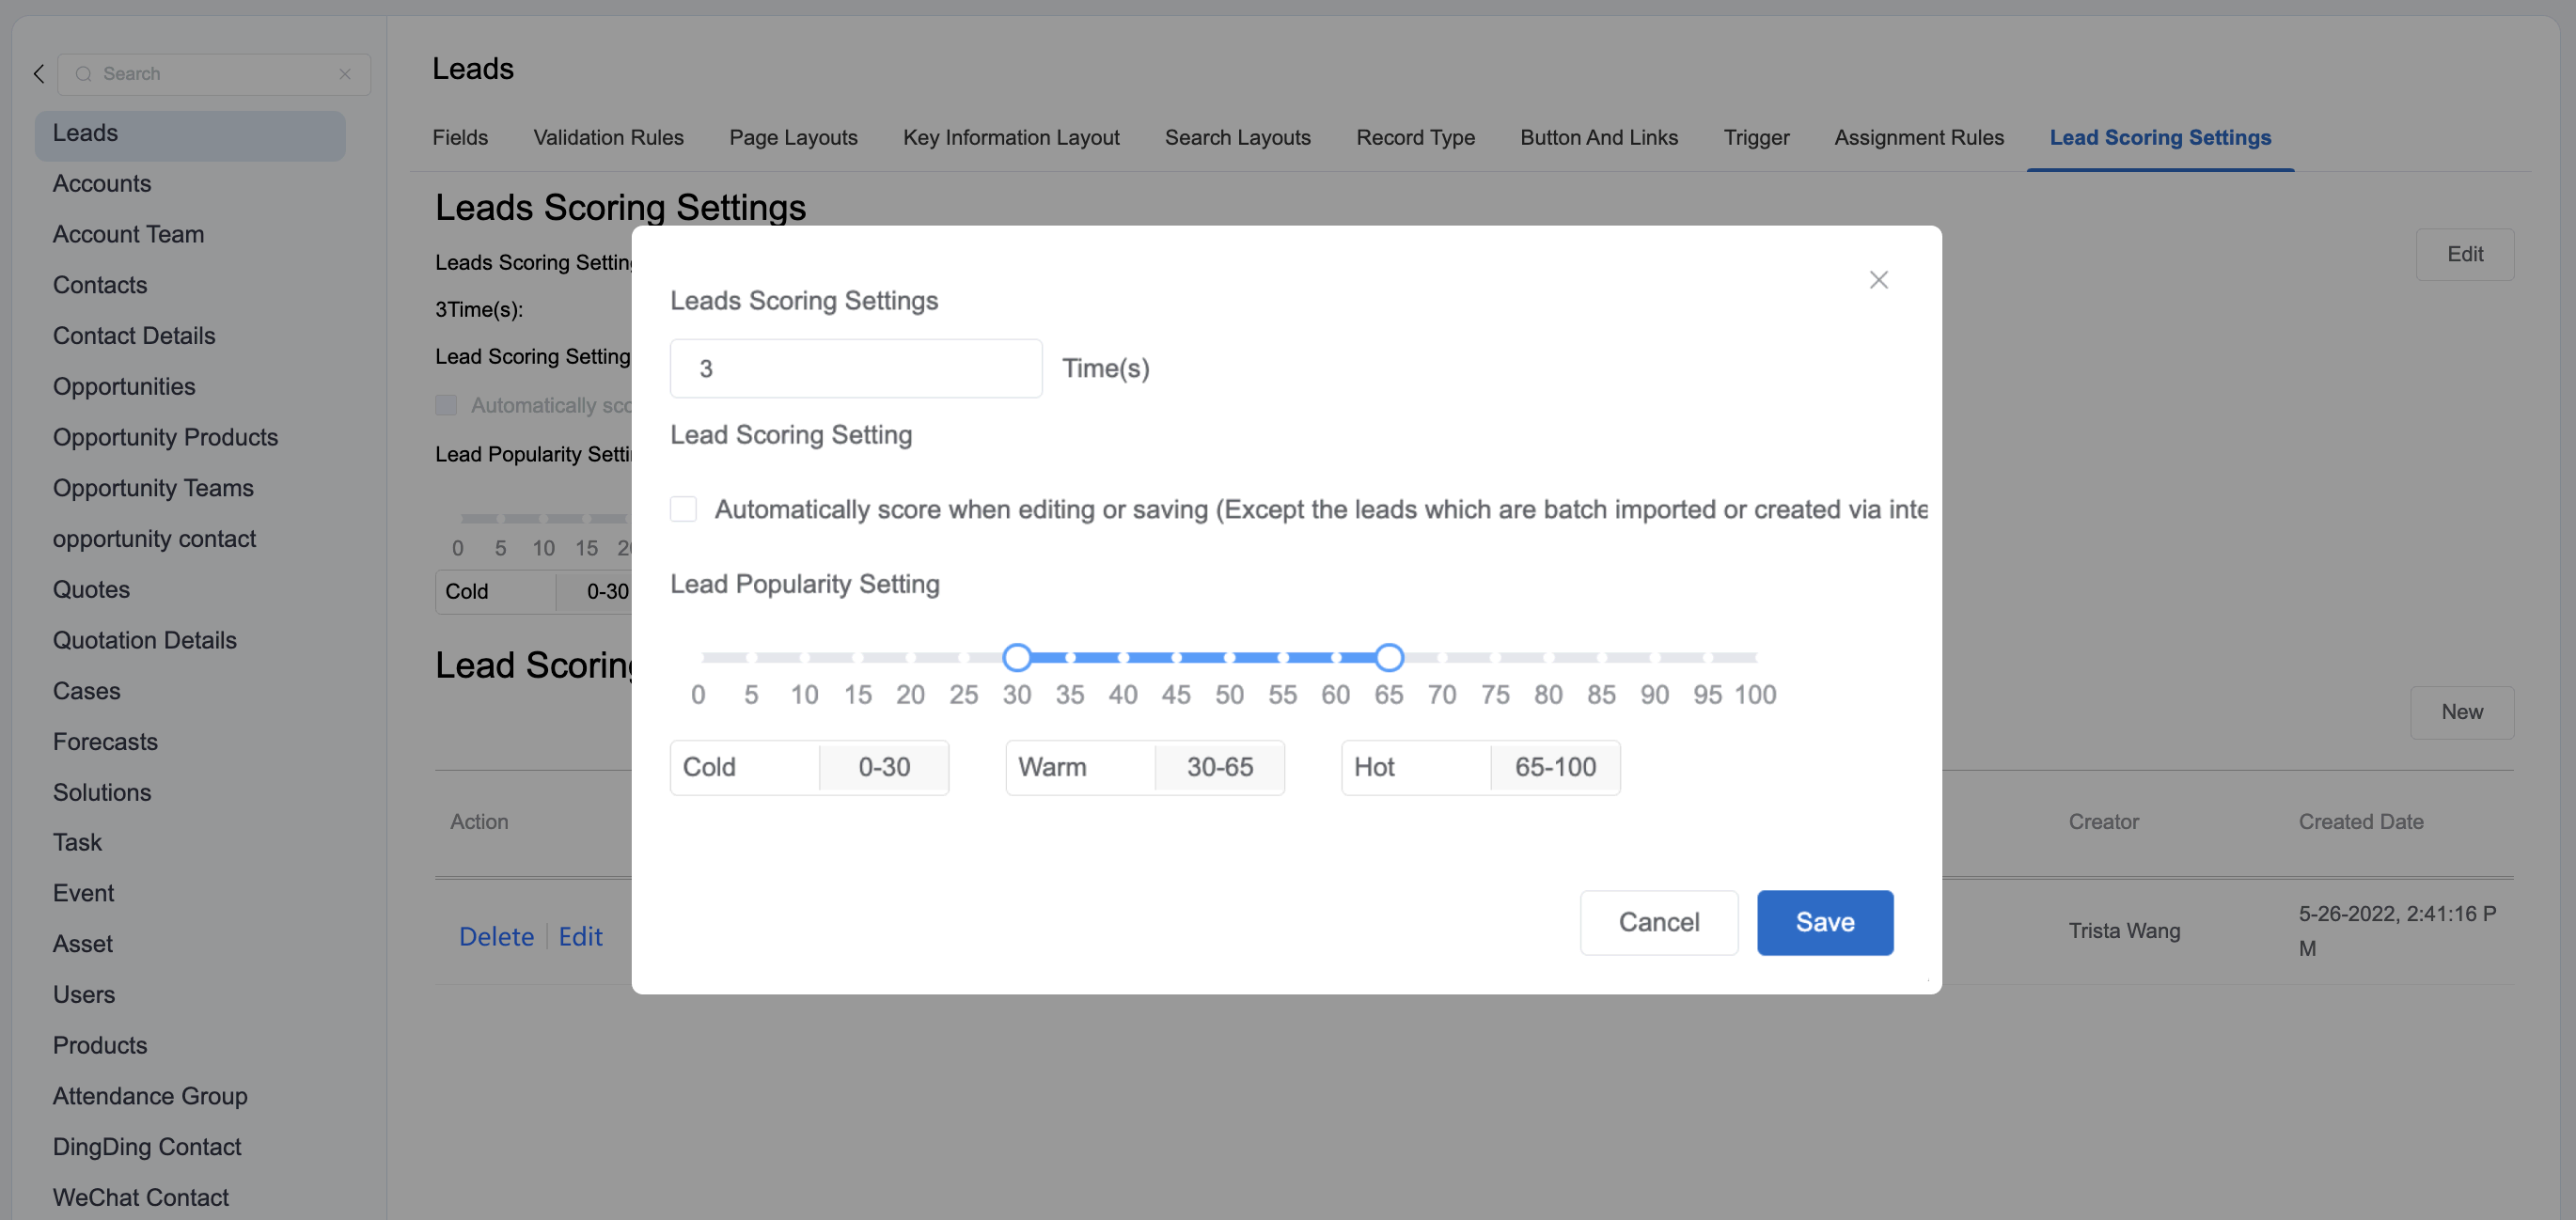The height and width of the screenshot is (1220, 2576).
Task: Open the Trigger tab
Action: (1756, 137)
